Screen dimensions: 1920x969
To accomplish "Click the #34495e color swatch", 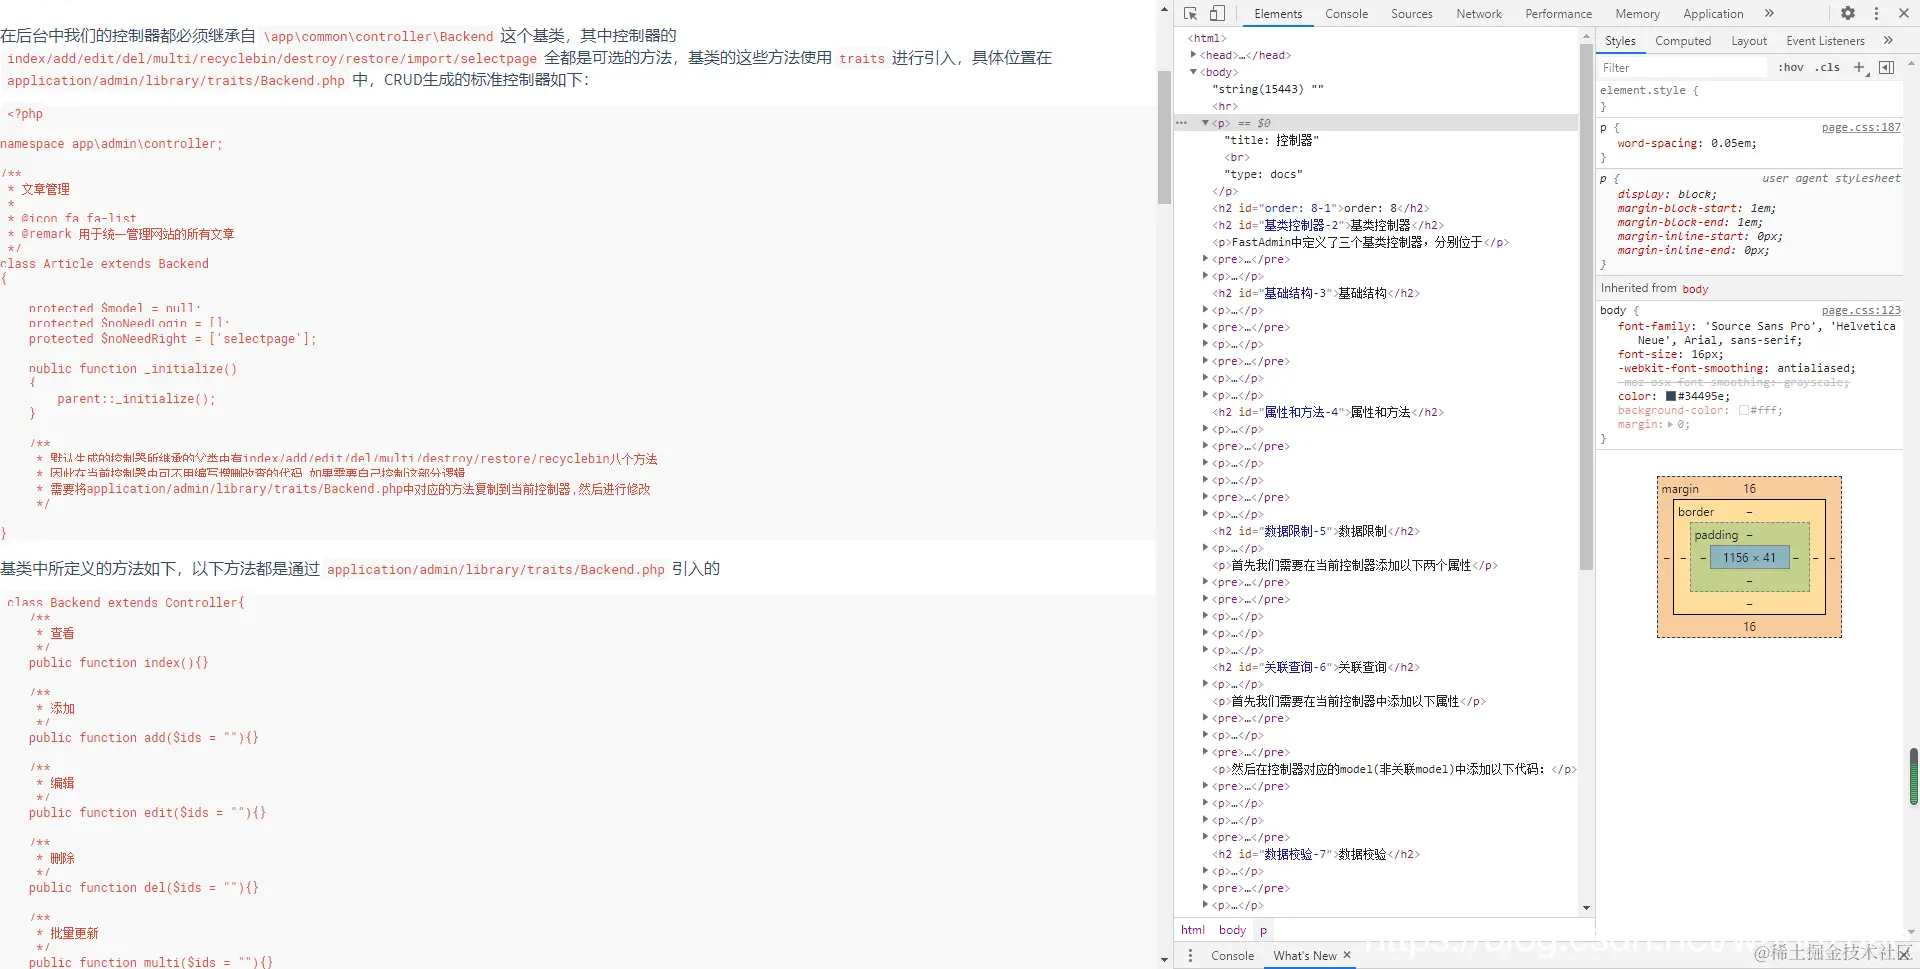I will pos(1670,396).
